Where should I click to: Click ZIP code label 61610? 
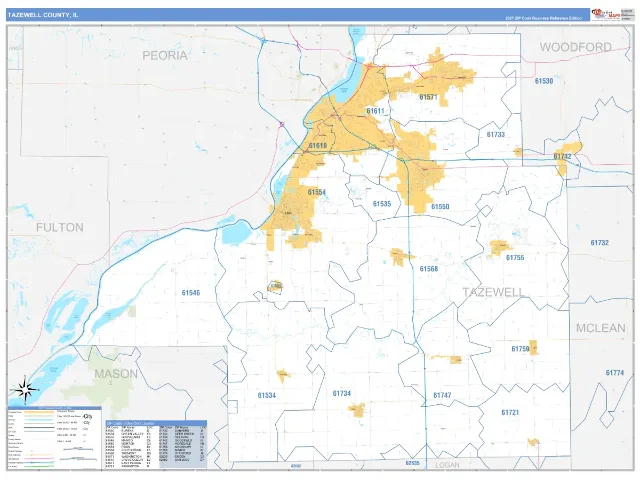pos(318,146)
